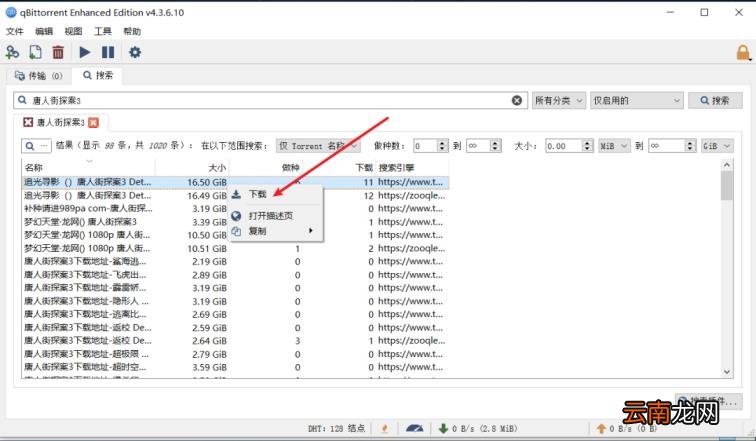Open options via the gear icon

click(x=135, y=52)
